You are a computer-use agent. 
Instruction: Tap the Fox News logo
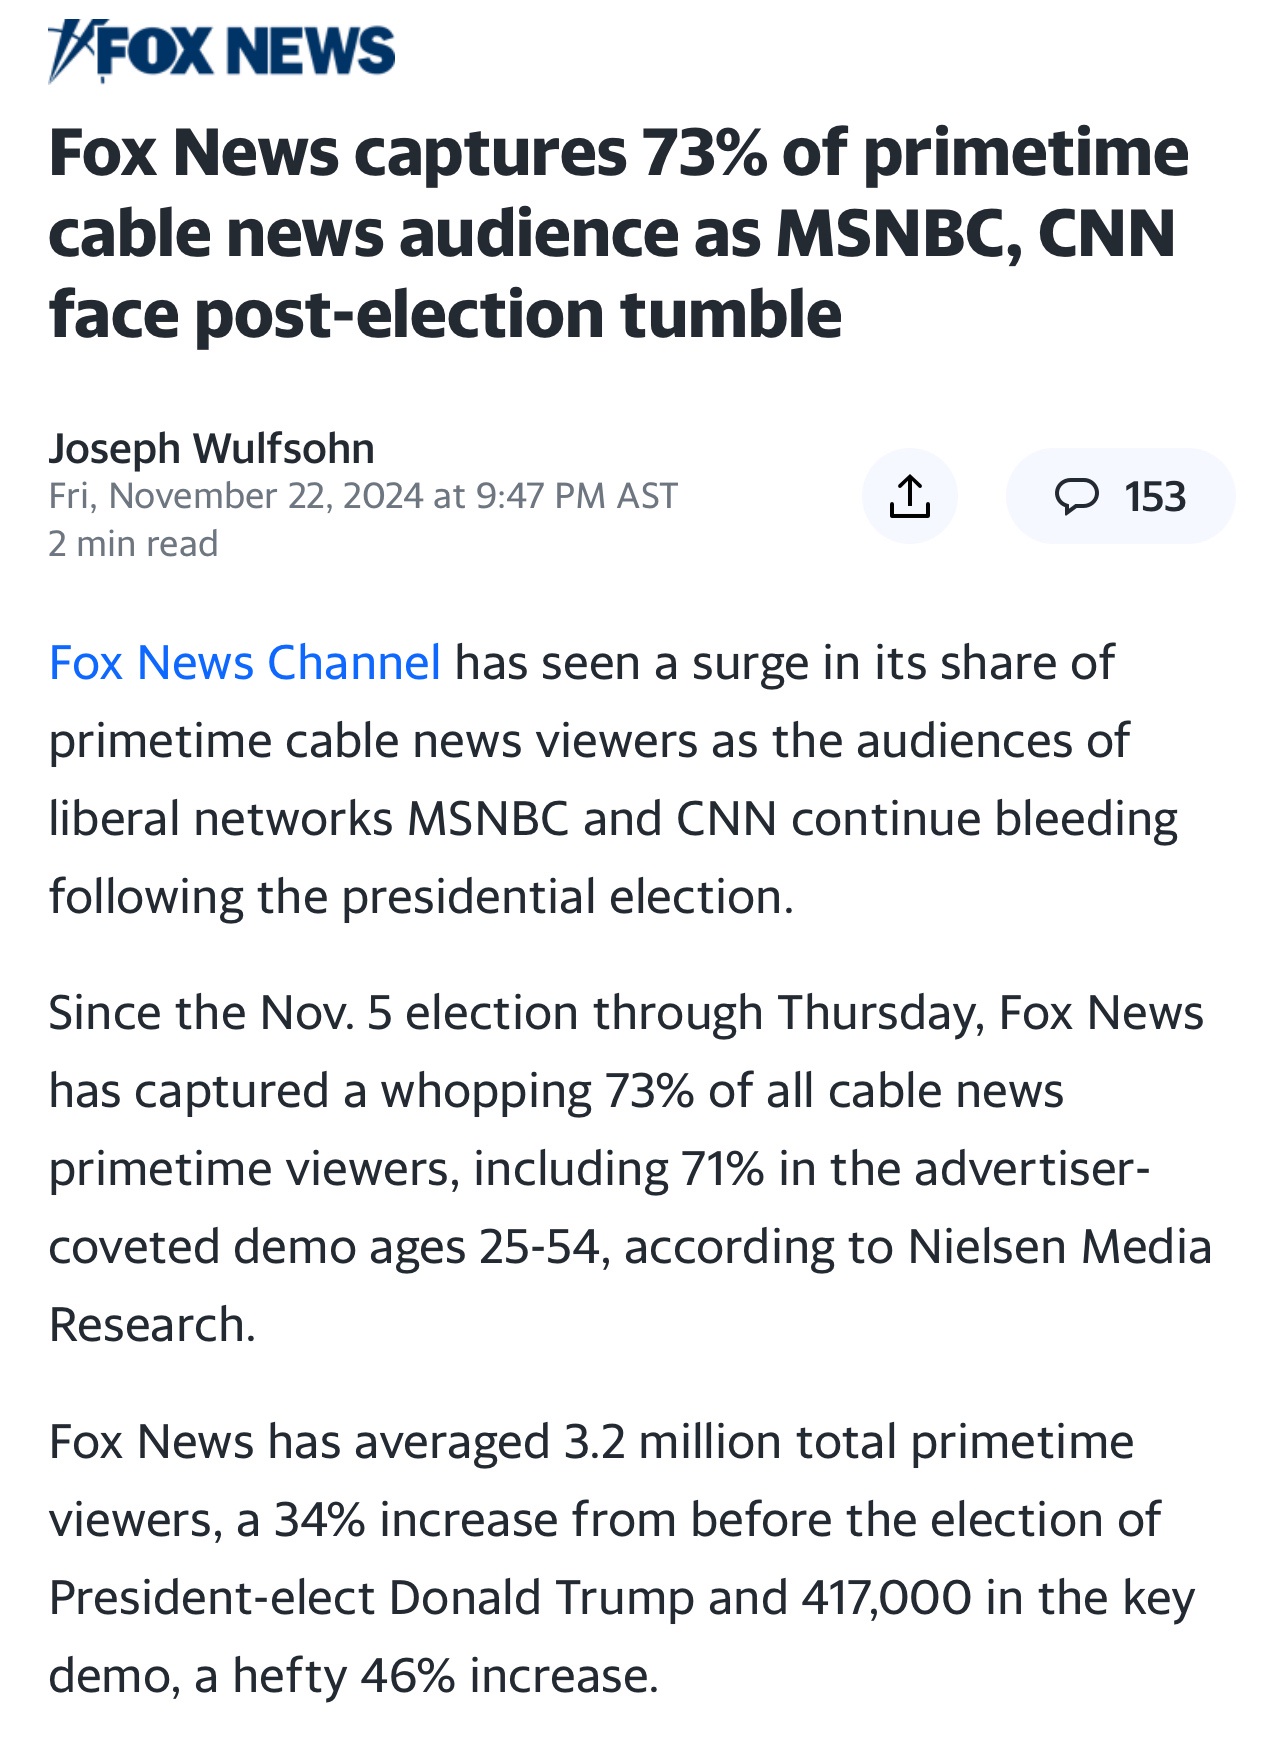(x=221, y=50)
